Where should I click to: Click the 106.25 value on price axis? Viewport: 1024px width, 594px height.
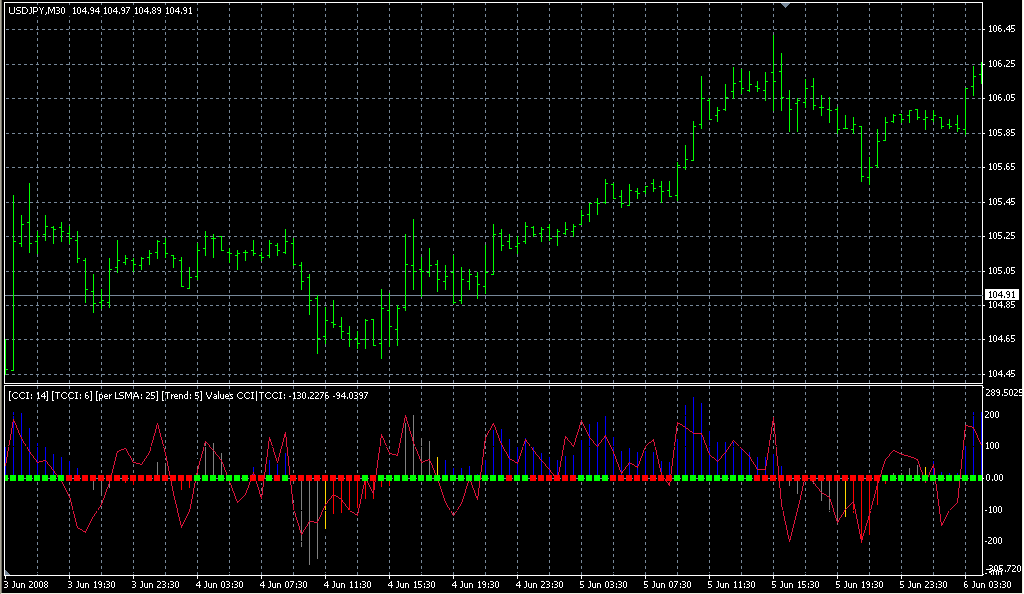[x=1002, y=64]
